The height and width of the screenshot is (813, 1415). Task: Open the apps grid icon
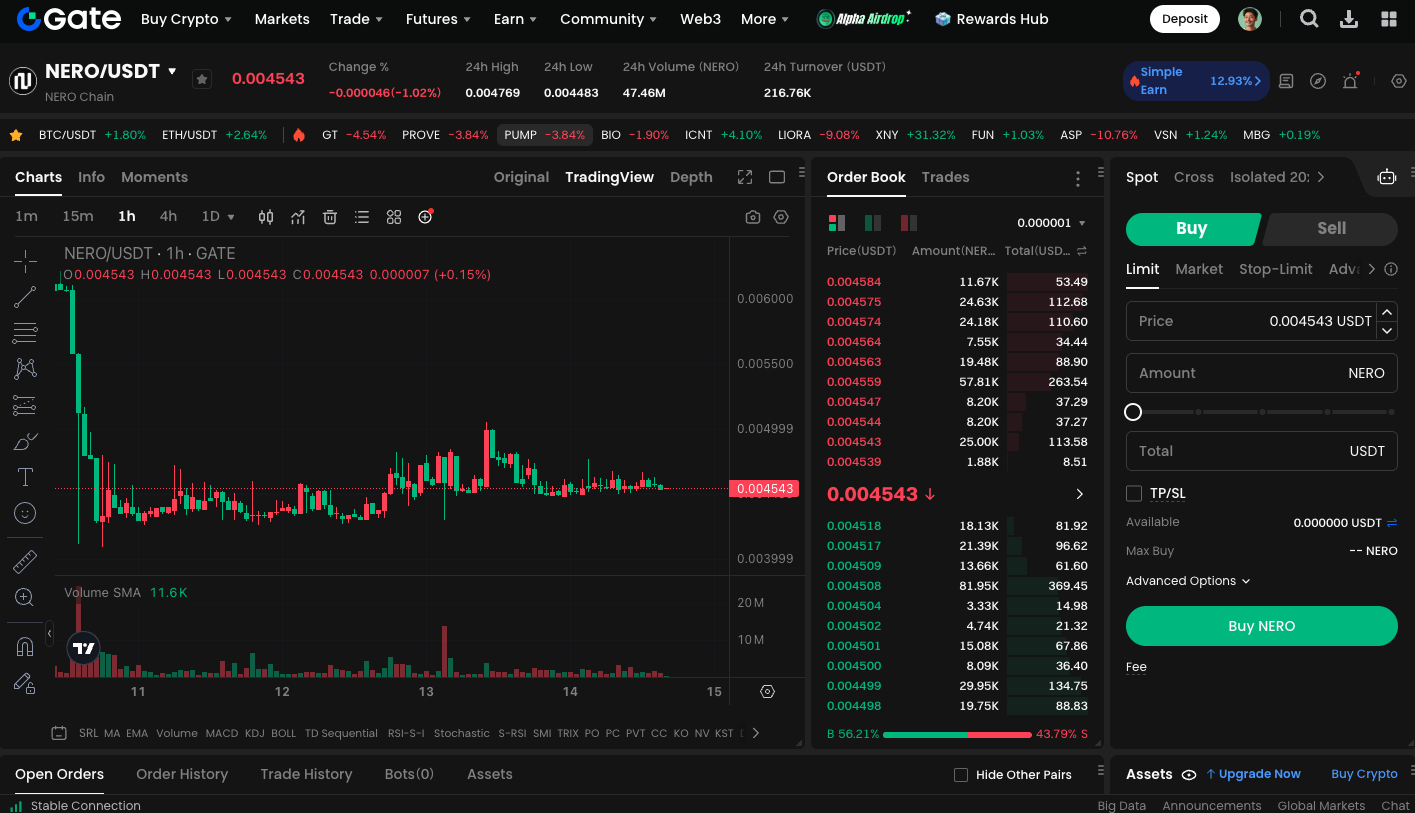tap(1389, 19)
